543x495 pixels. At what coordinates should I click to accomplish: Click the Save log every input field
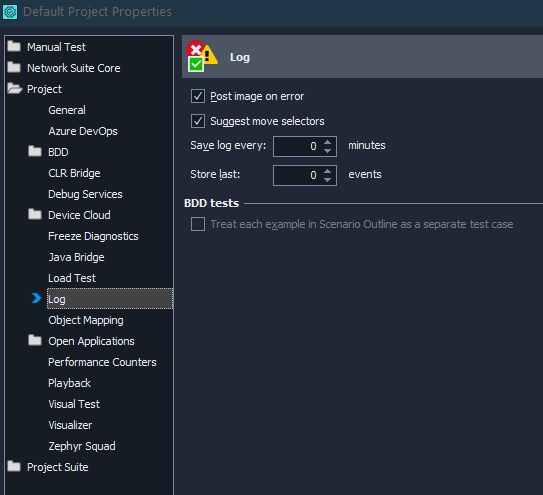(x=298, y=146)
